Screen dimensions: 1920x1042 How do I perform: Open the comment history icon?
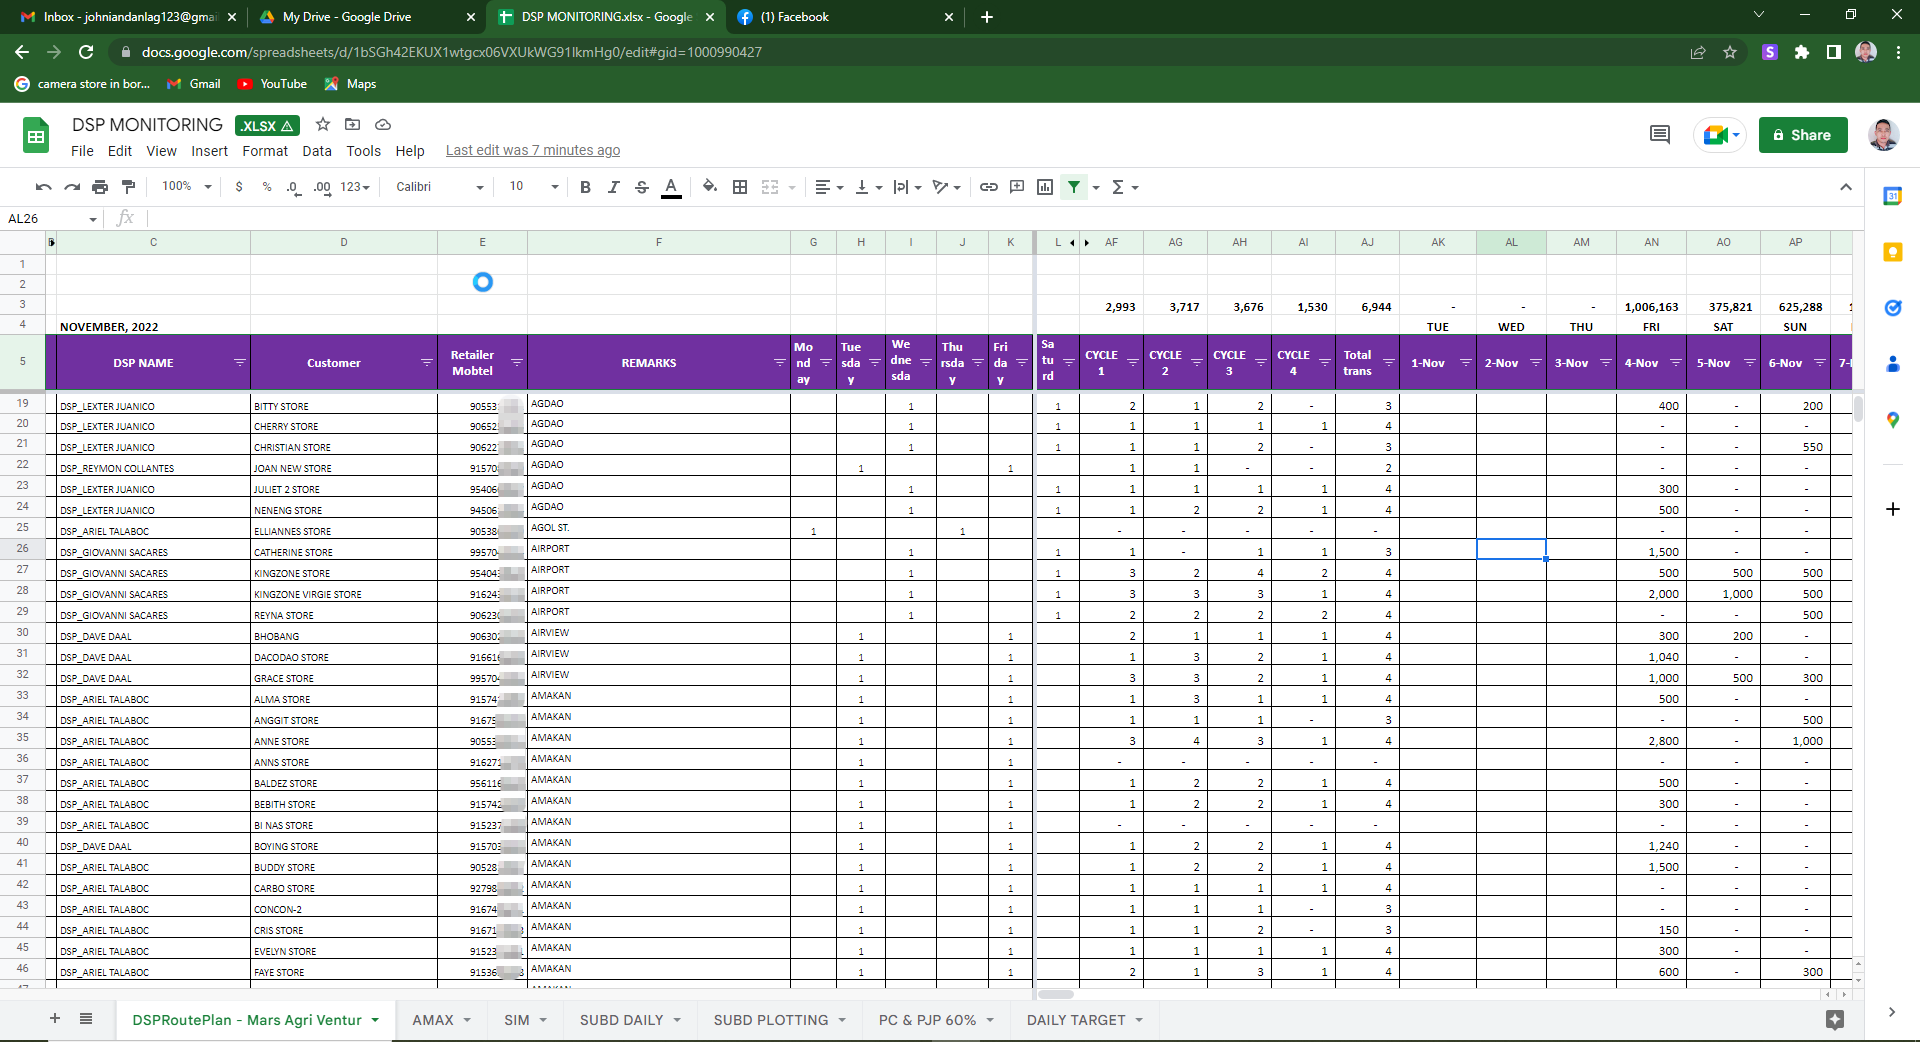[1659, 135]
